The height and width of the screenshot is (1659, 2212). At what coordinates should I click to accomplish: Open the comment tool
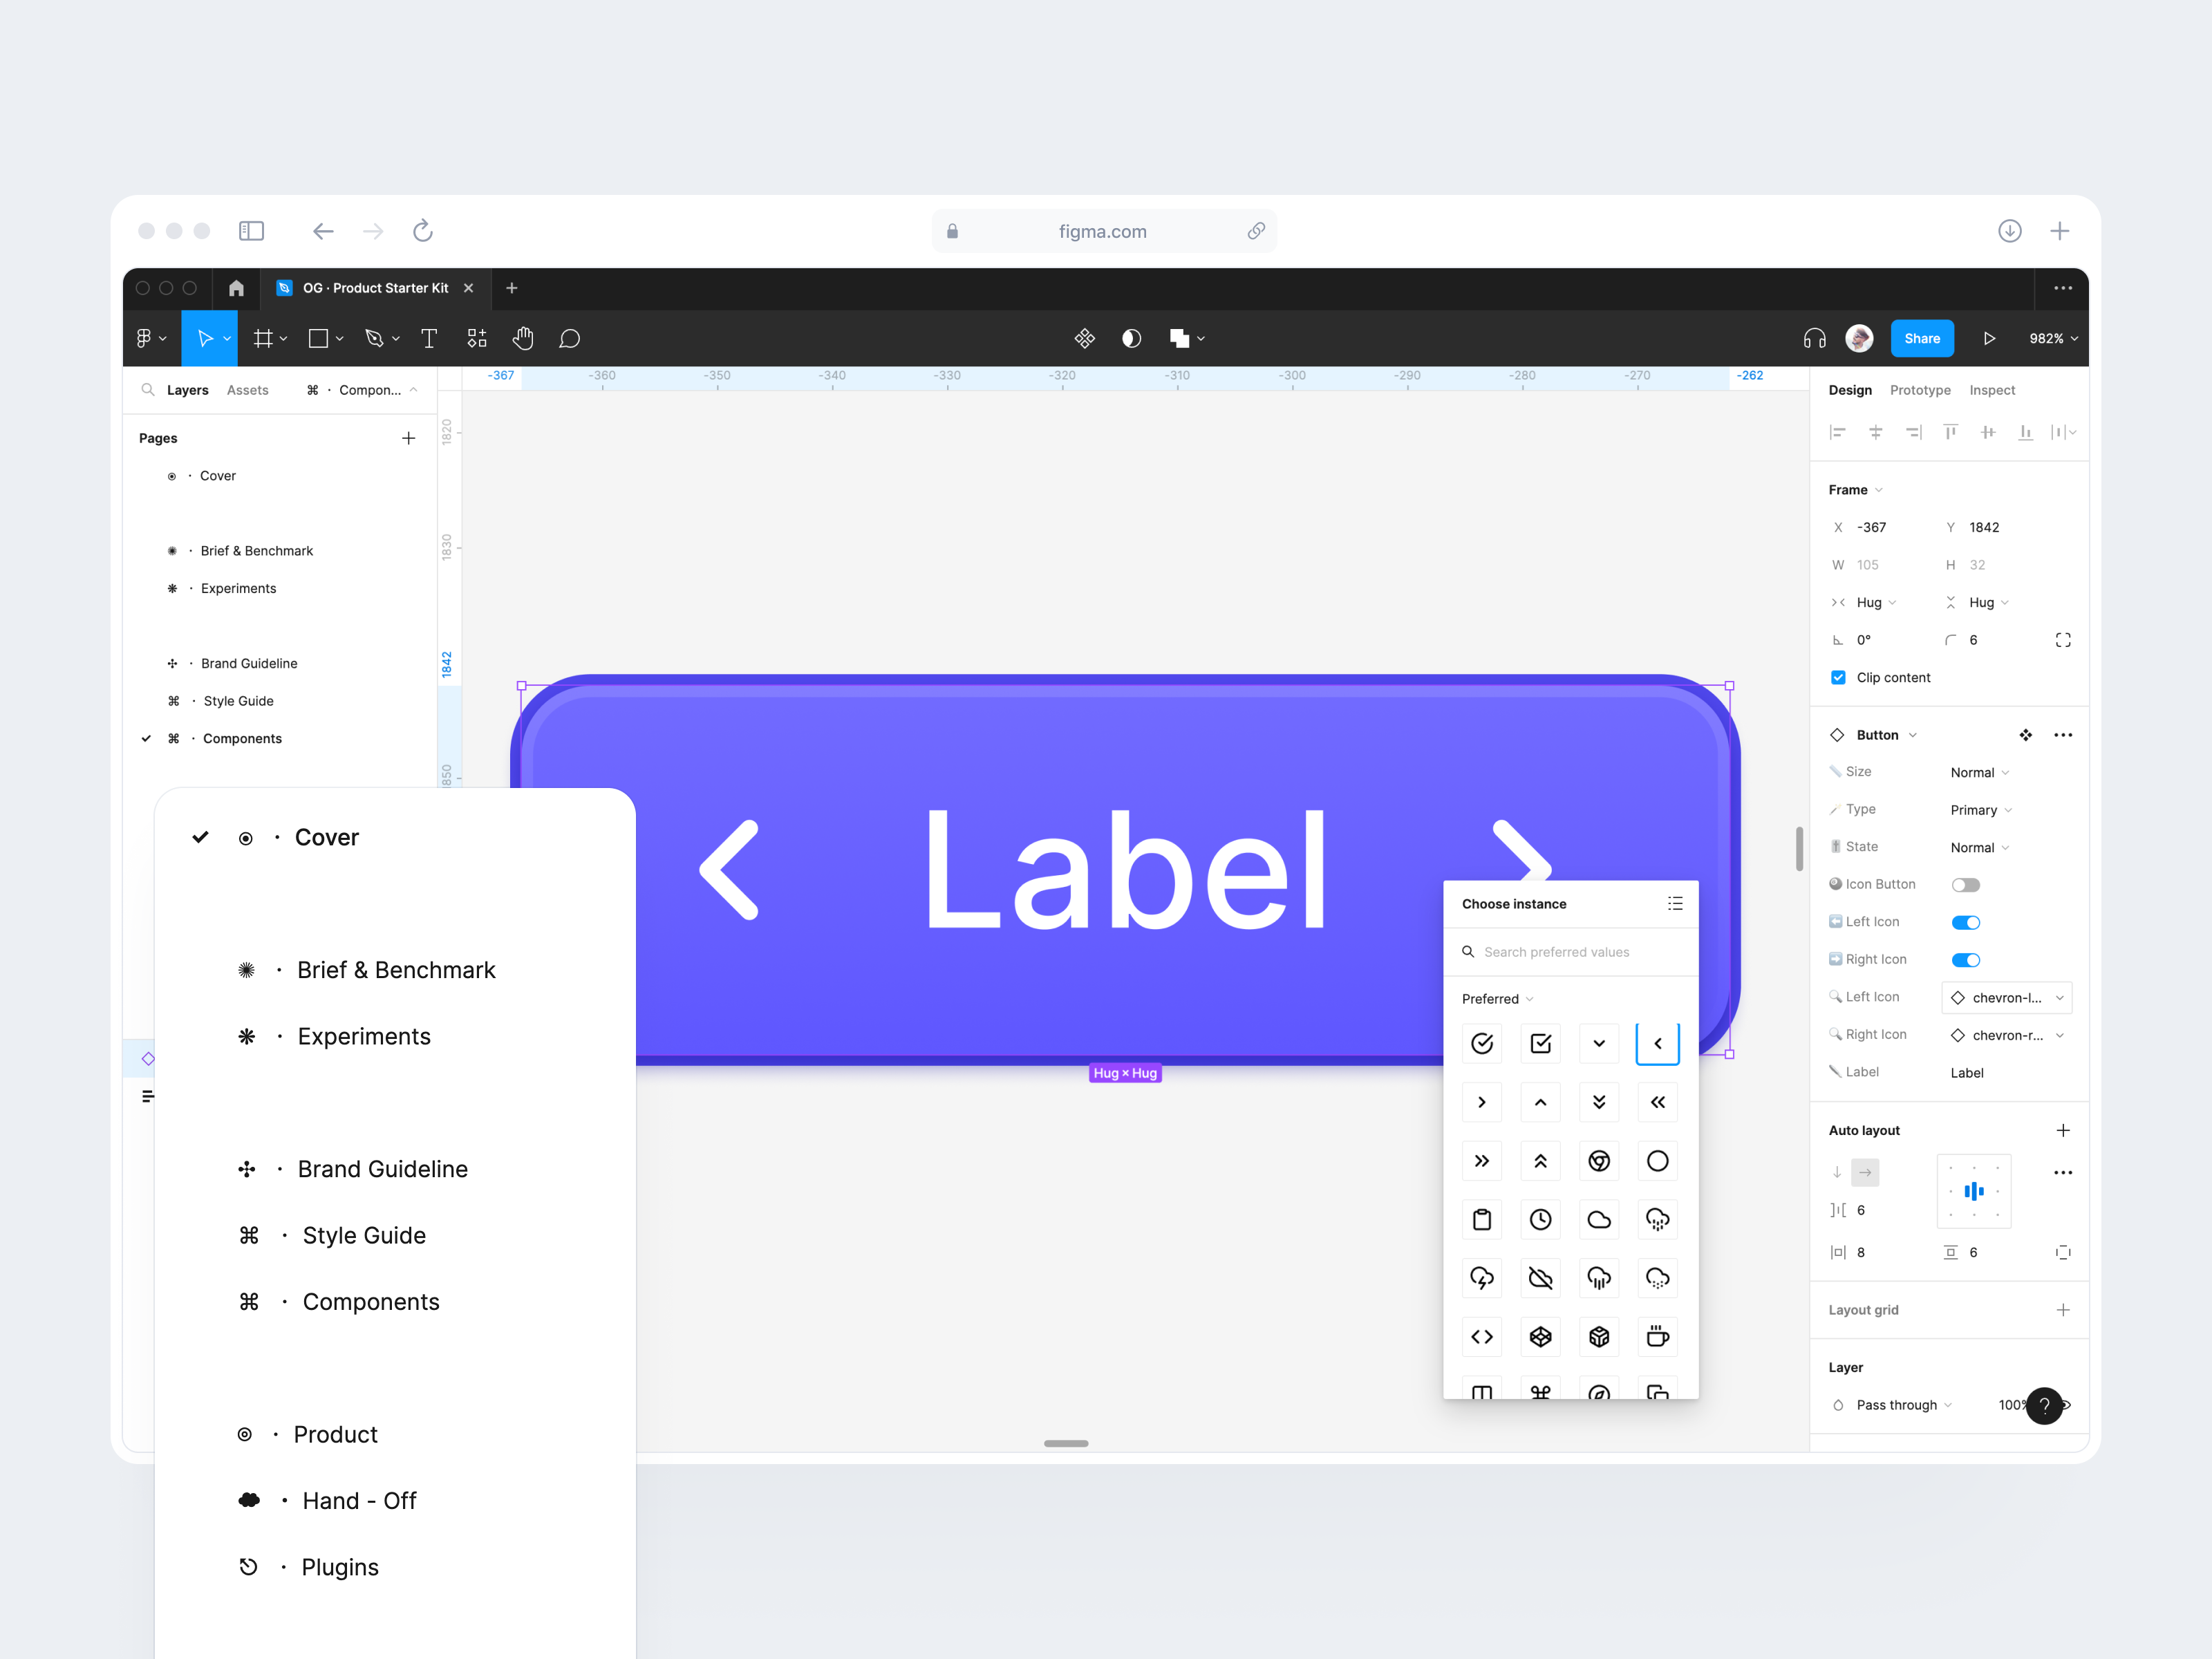(x=569, y=339)
